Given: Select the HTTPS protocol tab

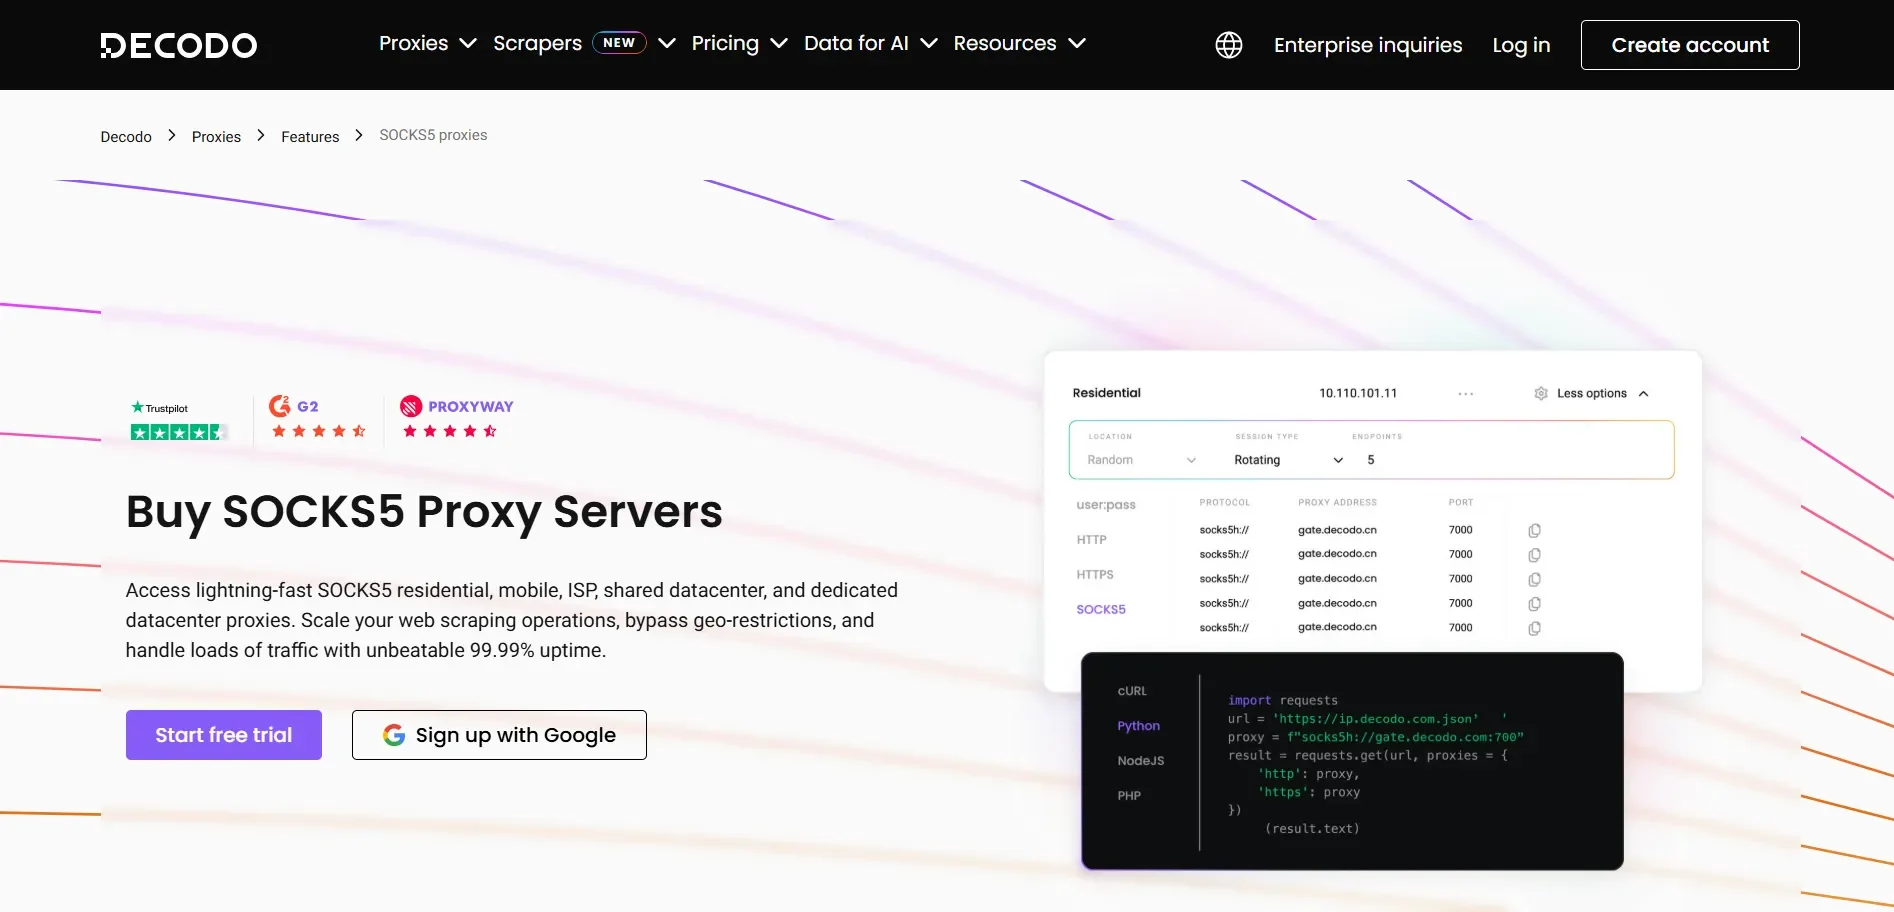Looking at the screenshot, I should coord(1095,575).
